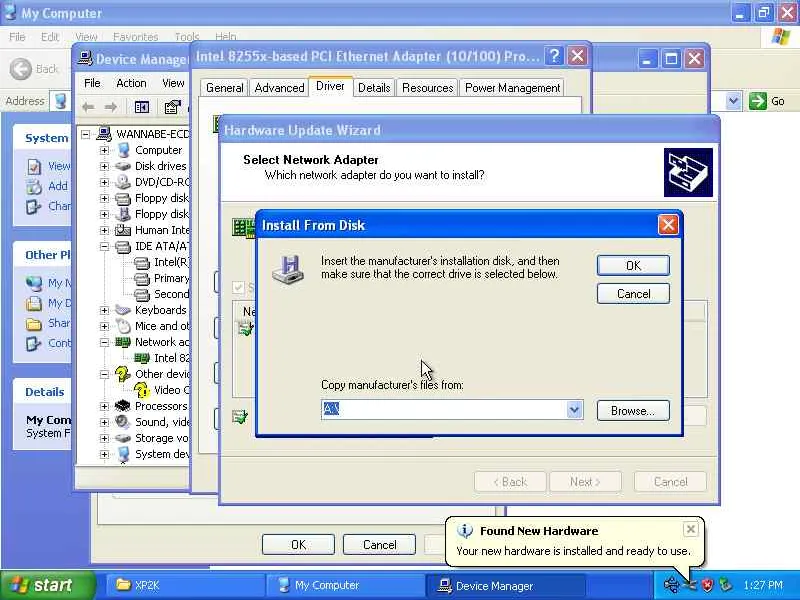Expand the Disk drives node
800x600 pixels.
click(104, 166)
